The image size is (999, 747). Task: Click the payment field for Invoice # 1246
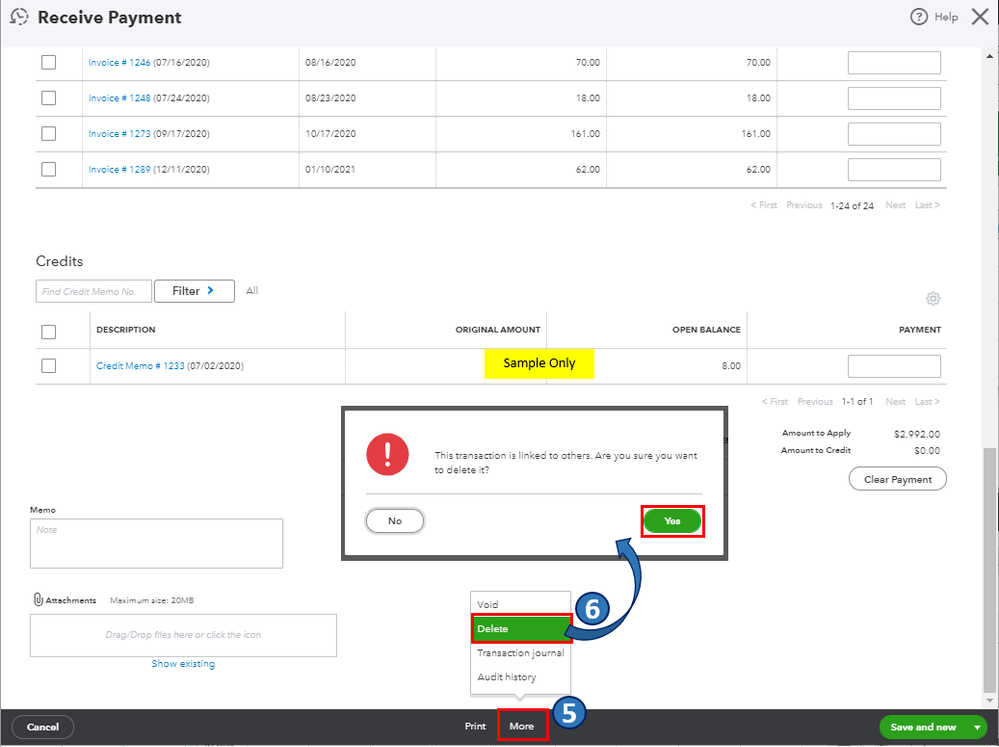[x=894, y=62]
